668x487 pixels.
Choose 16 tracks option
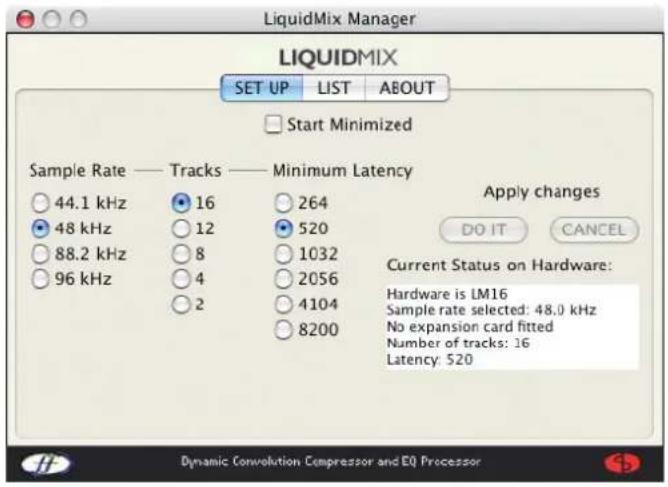click(181, 203)
